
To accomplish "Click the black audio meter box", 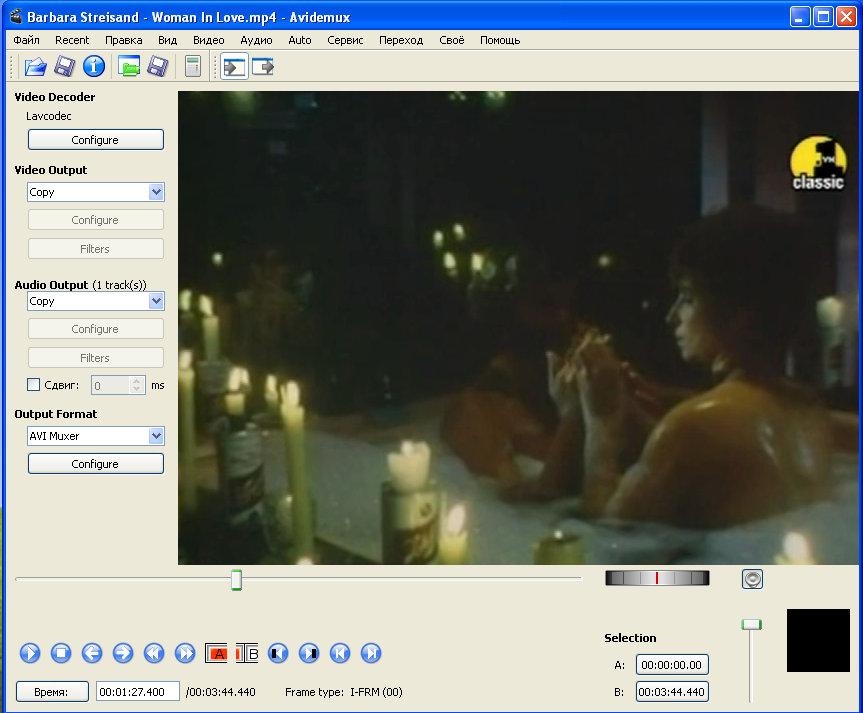I will pyautogui.click(x=818, y=640).
